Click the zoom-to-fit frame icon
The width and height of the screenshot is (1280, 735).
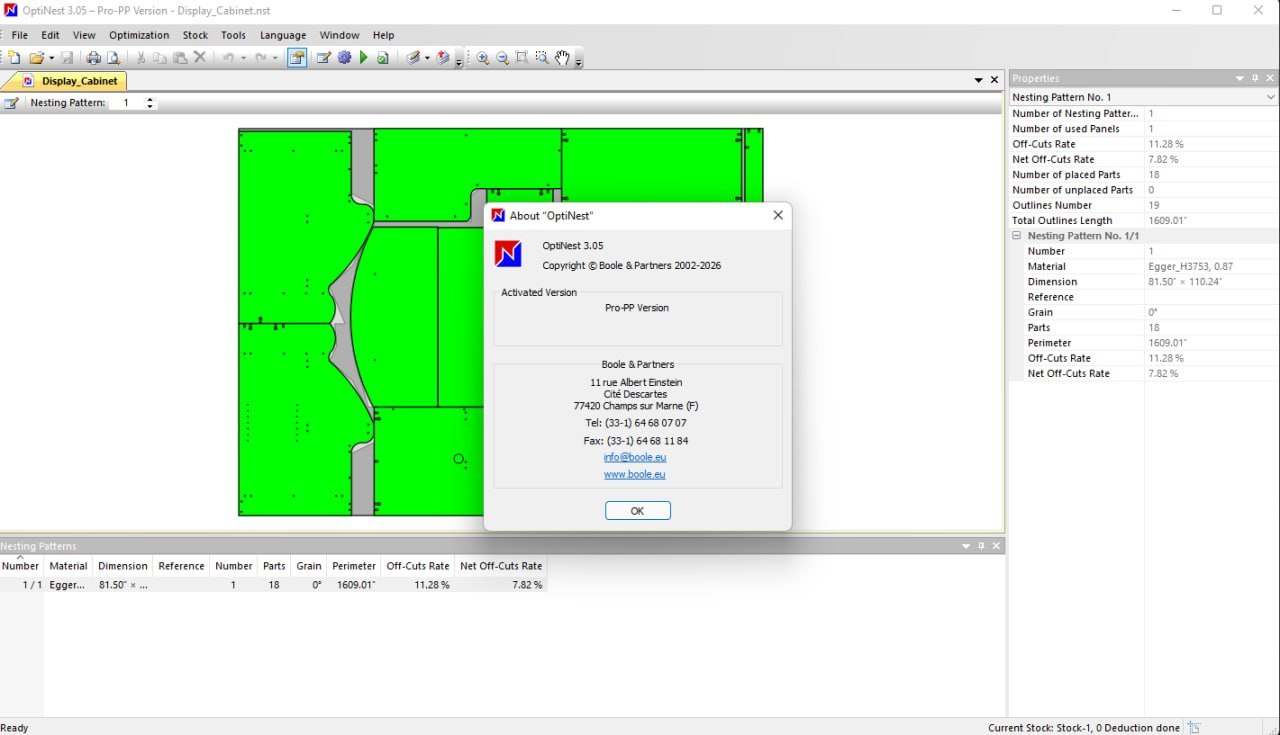click(x=522, y=58)
